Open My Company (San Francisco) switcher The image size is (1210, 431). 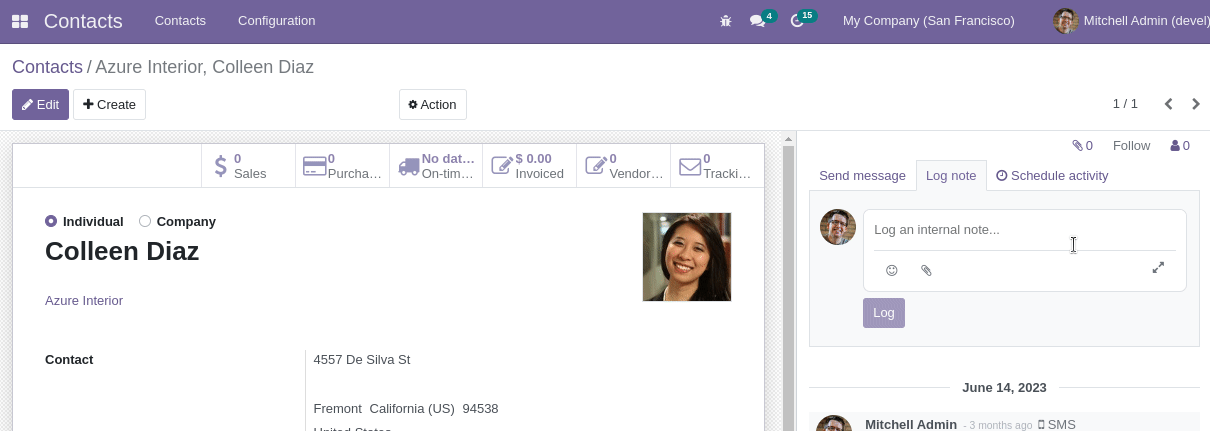tap(929, 21)
